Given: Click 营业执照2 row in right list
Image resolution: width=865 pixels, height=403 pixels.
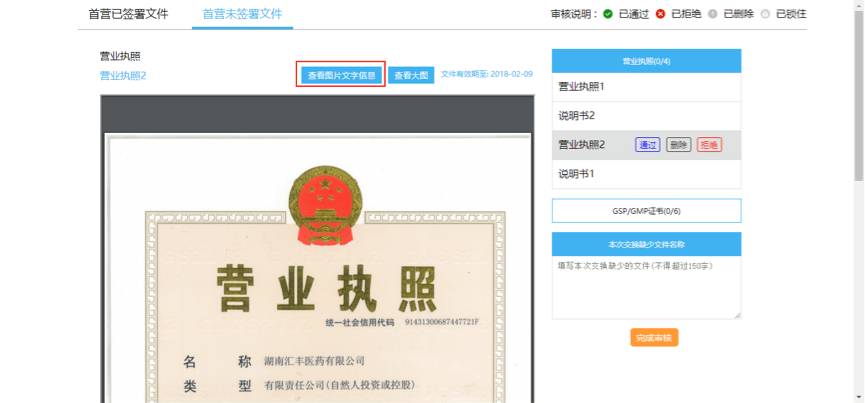Looking at the screenshot, I should click(647, 146).
